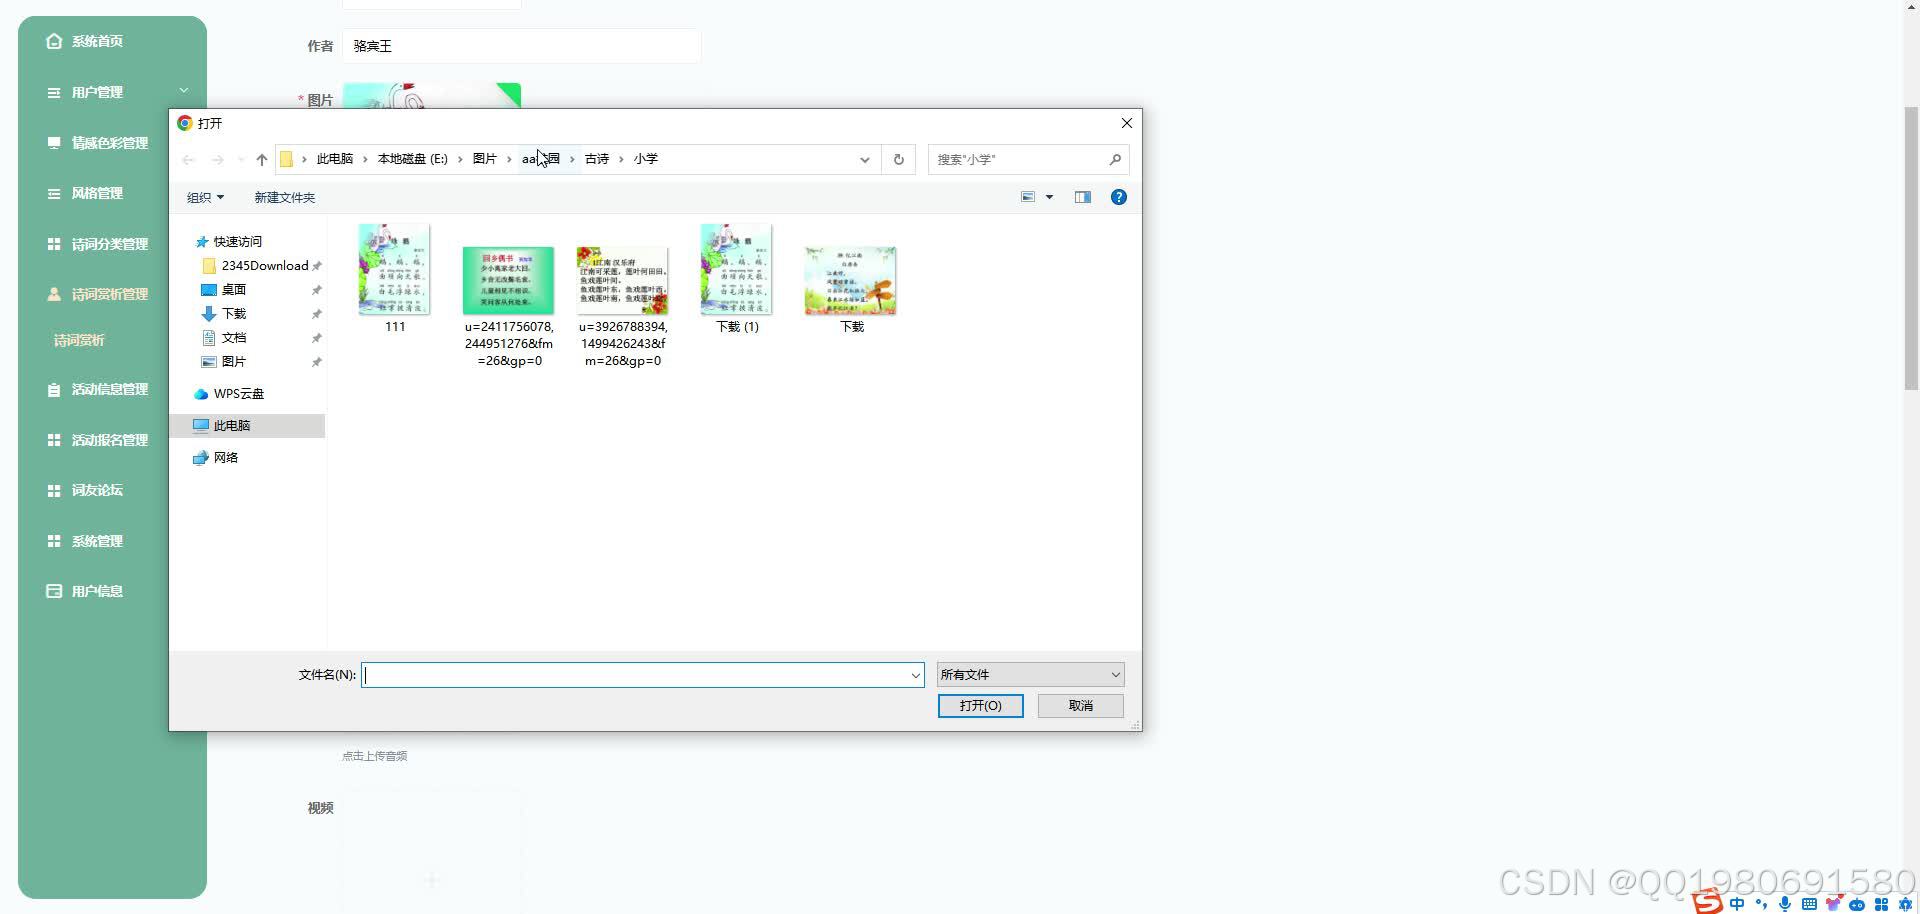Select the u=3926788394 image file

click(623, 306)
